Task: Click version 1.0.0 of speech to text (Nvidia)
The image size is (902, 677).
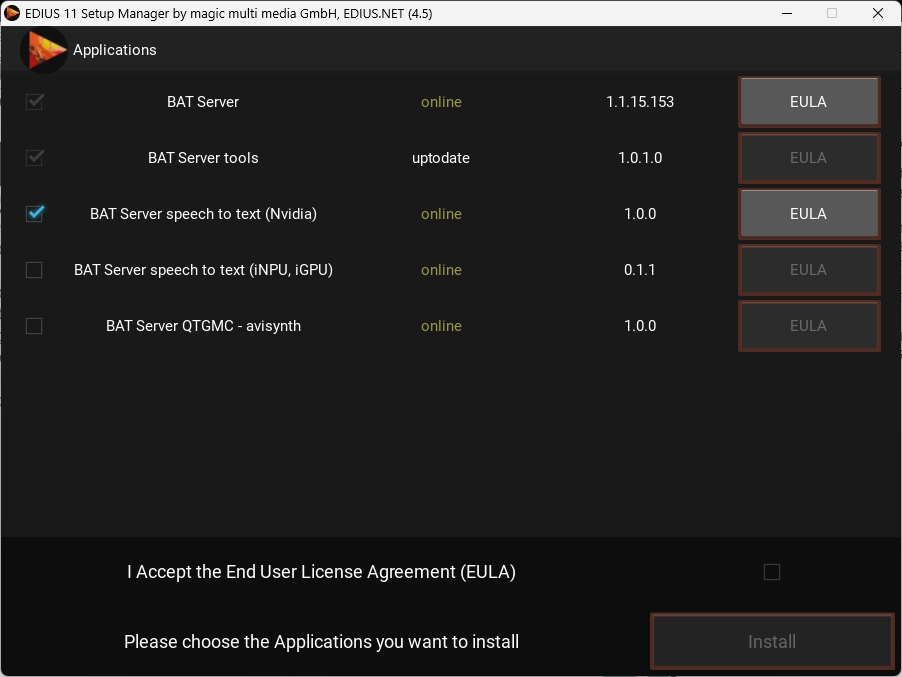Action: tap(640, 214)
